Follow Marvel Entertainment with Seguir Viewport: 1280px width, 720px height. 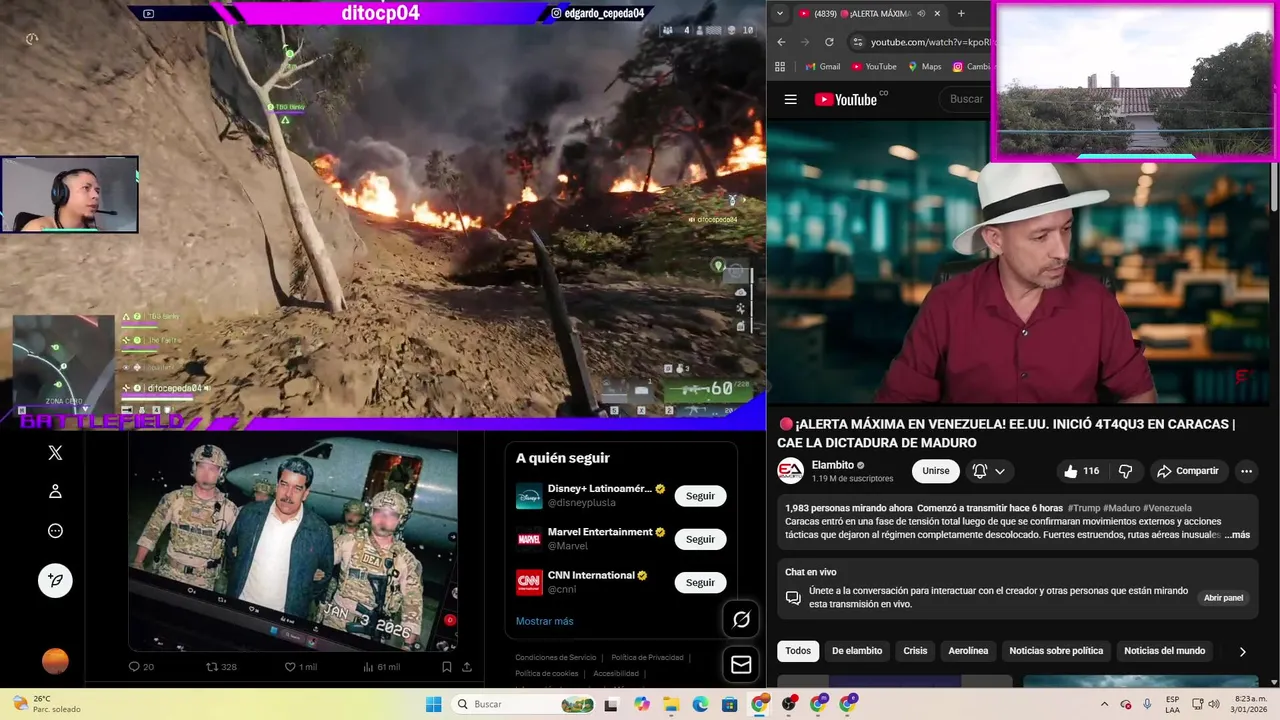(x=700, y=539)
